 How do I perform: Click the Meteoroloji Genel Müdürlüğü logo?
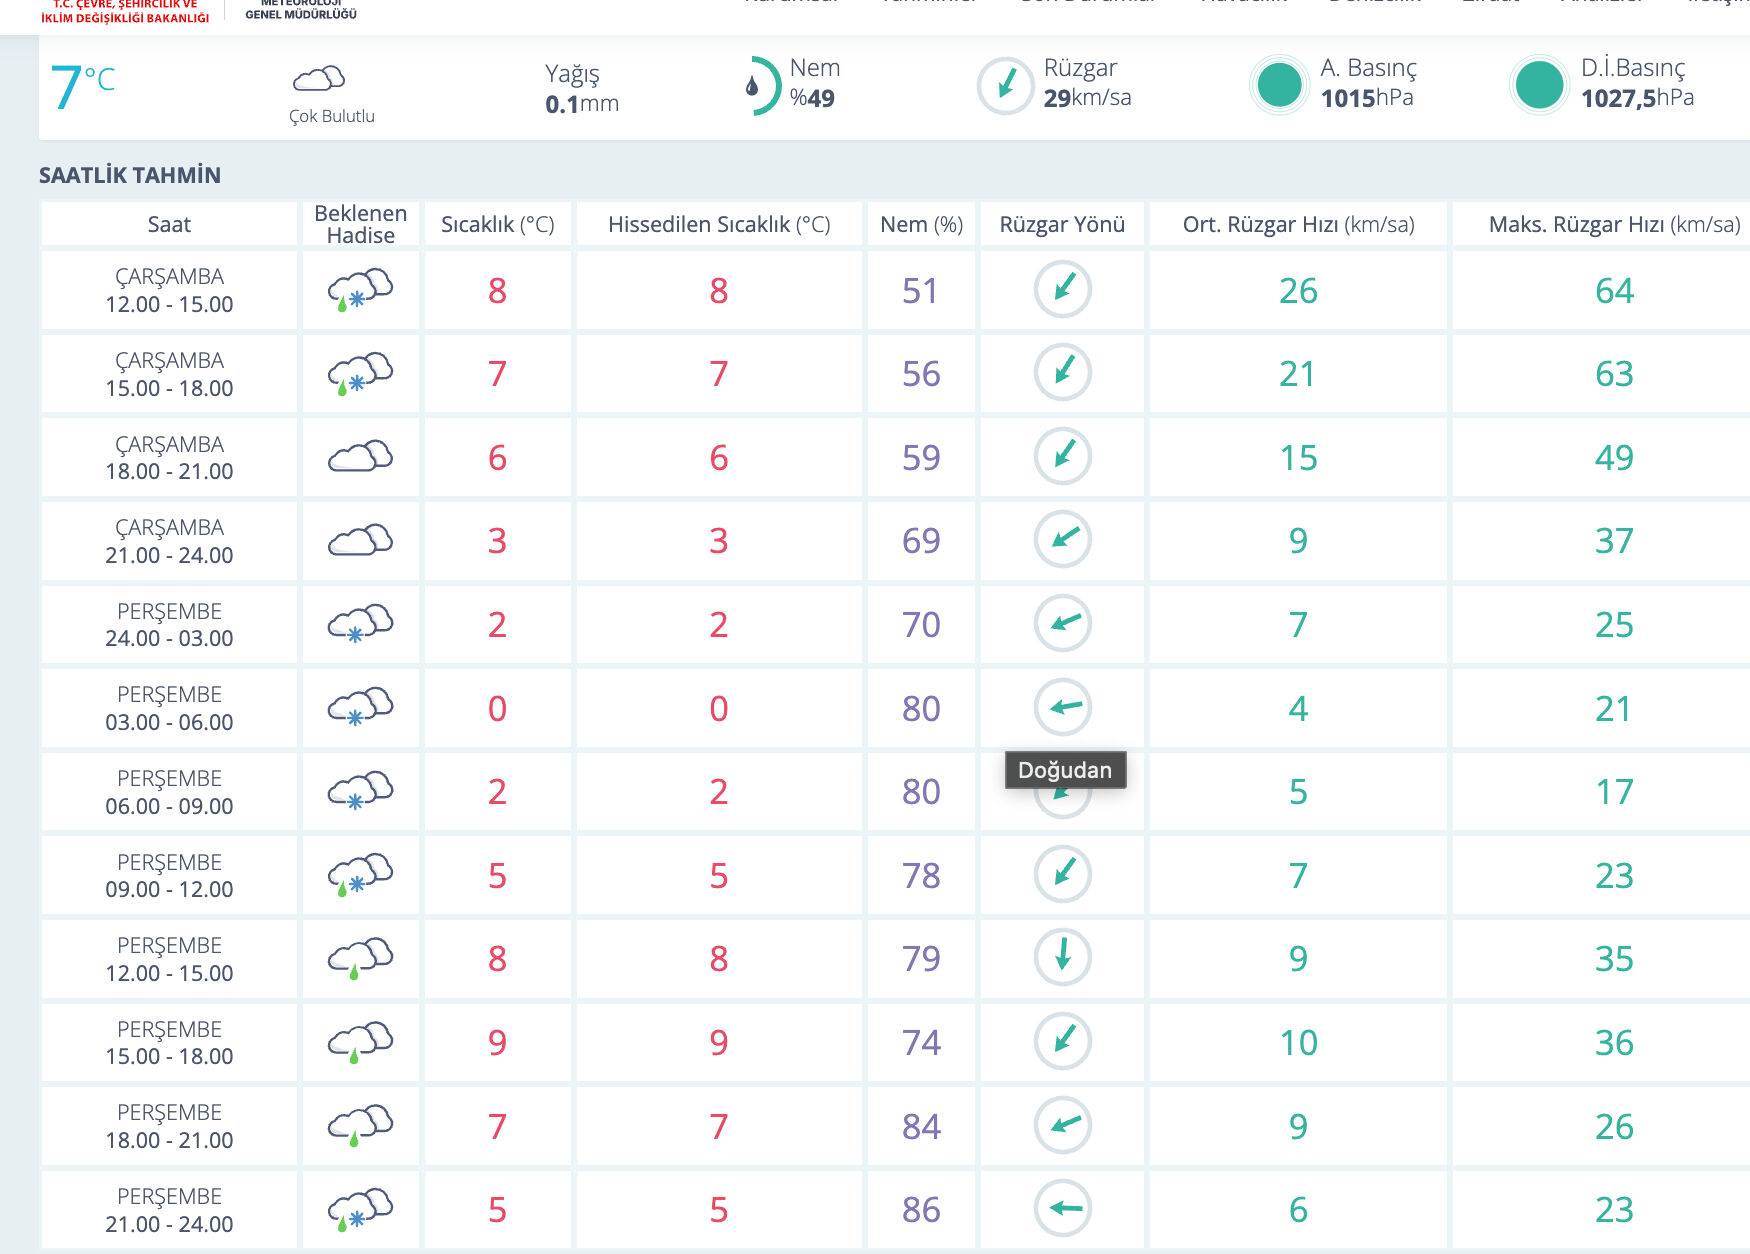tap(301, 10)
